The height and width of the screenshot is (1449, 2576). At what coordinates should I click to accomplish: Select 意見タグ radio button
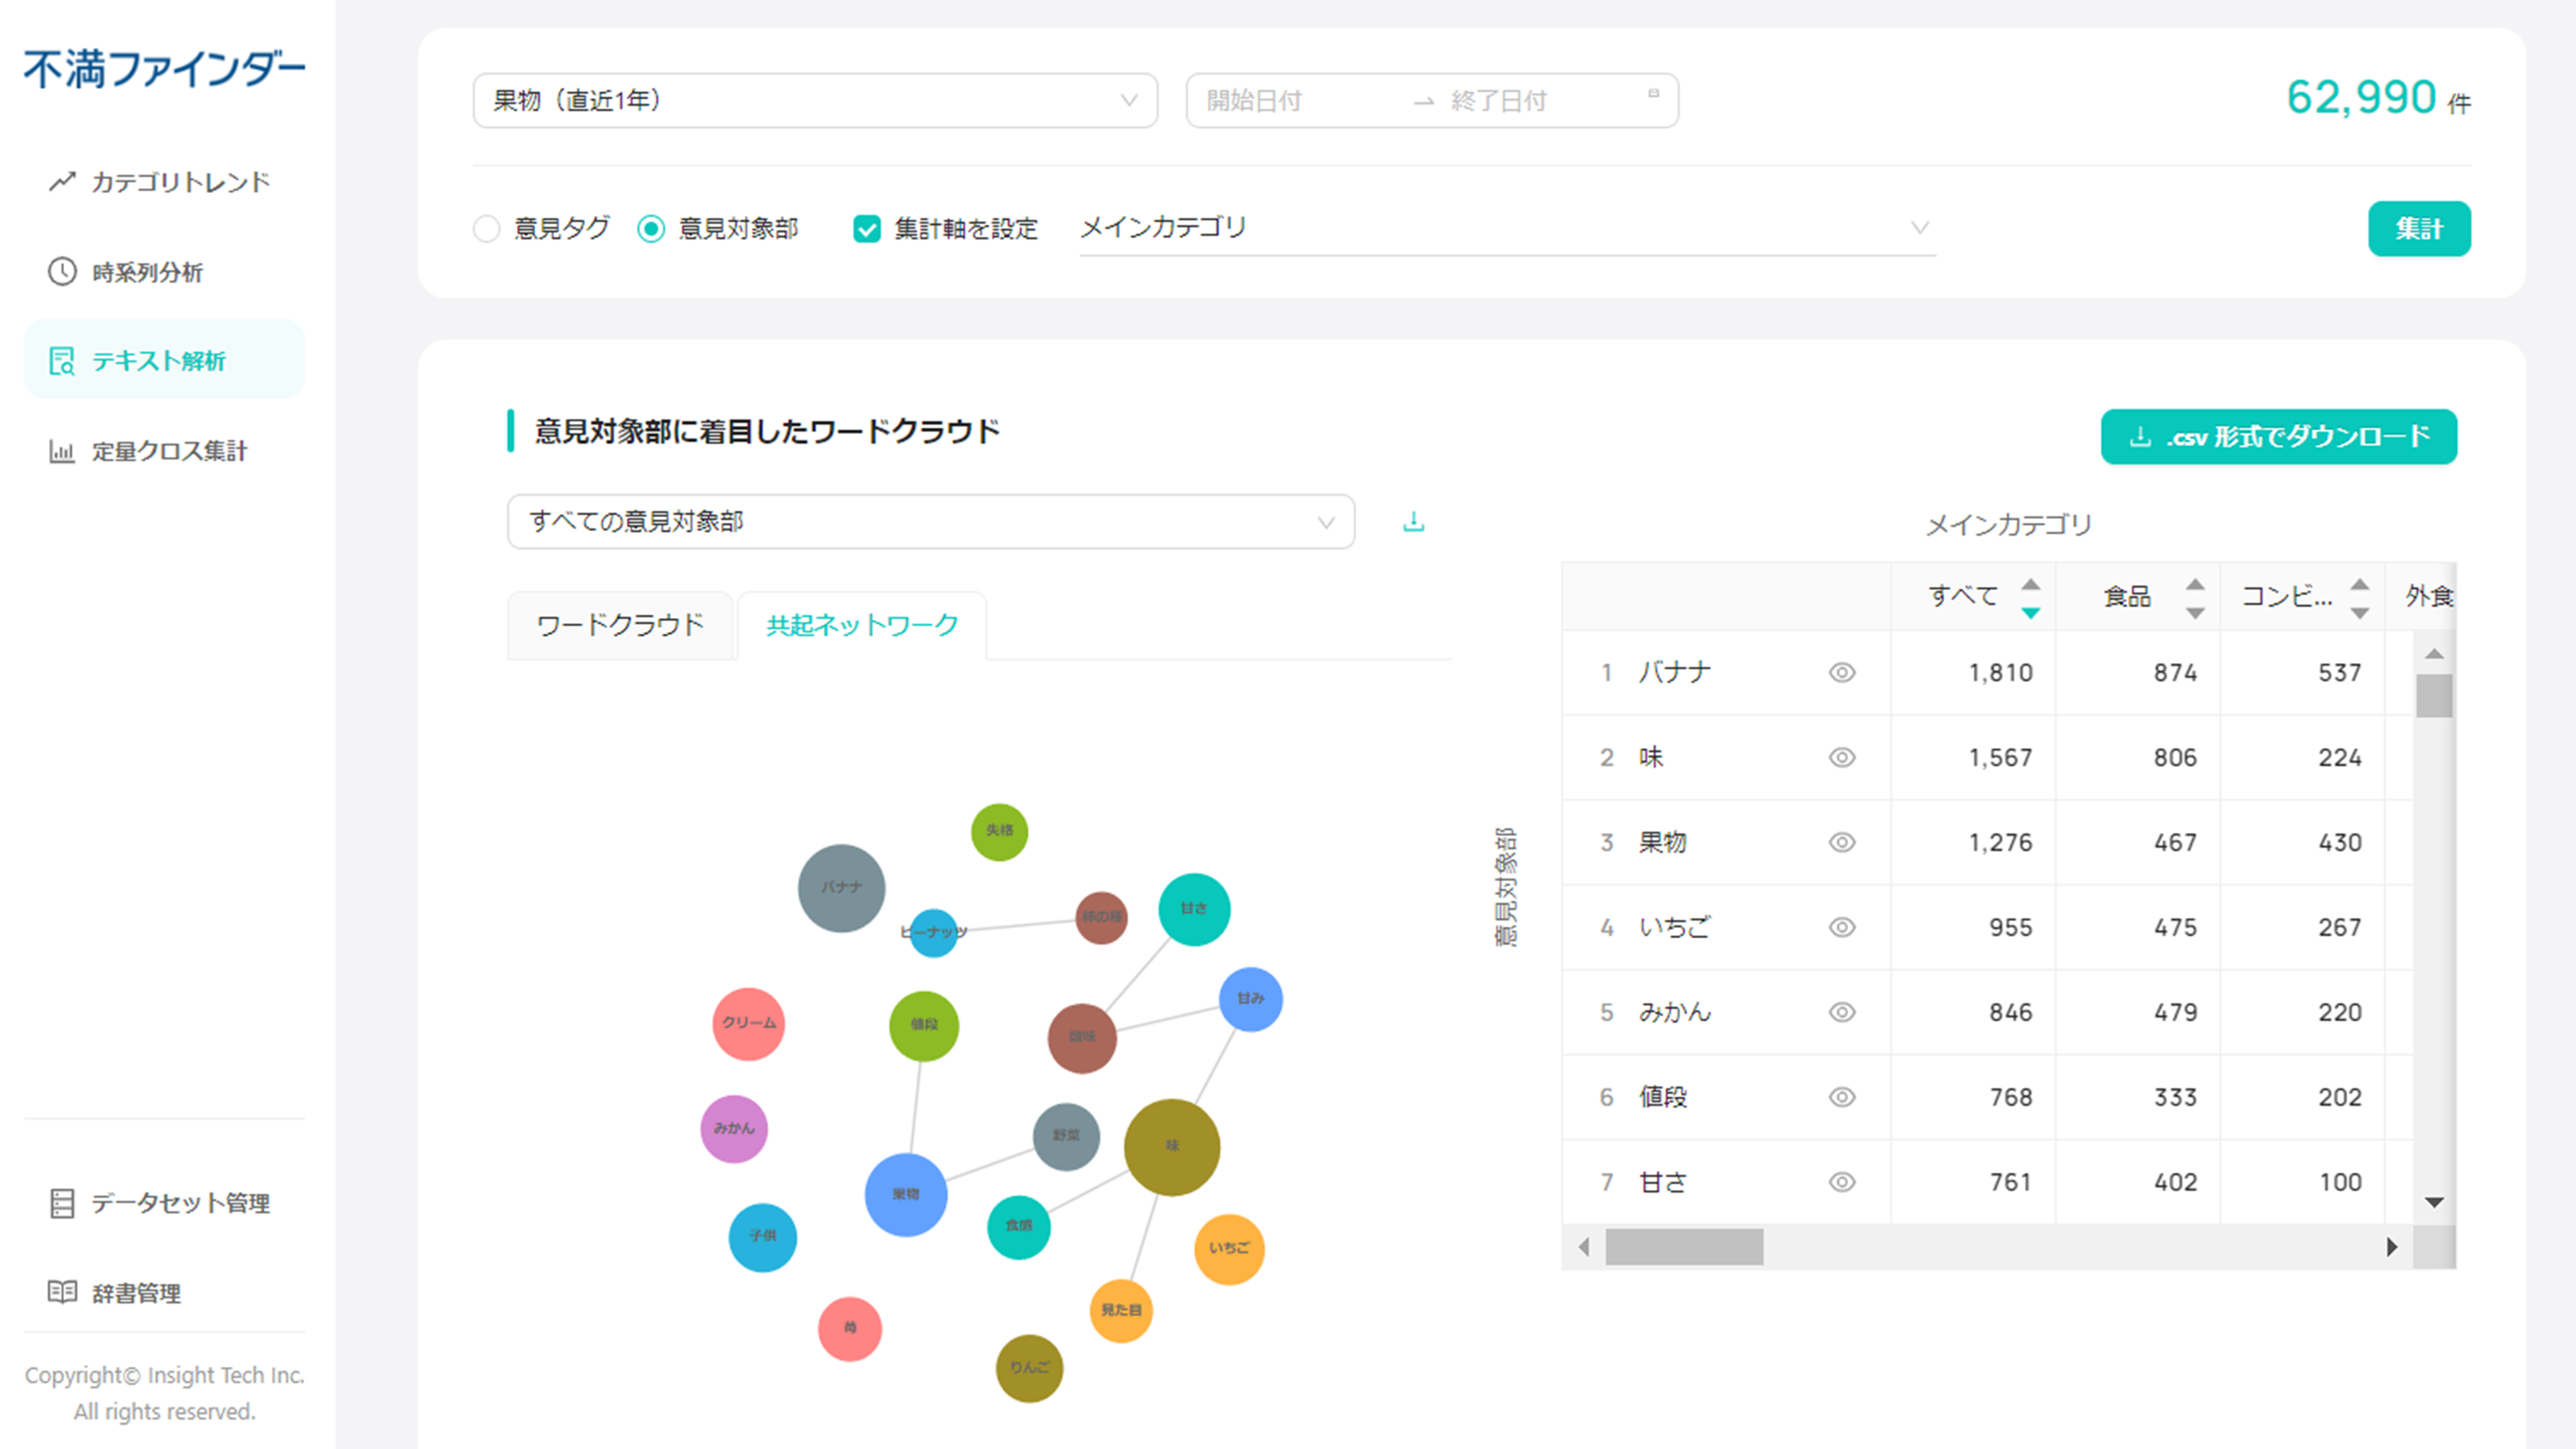tap(487, 229)
